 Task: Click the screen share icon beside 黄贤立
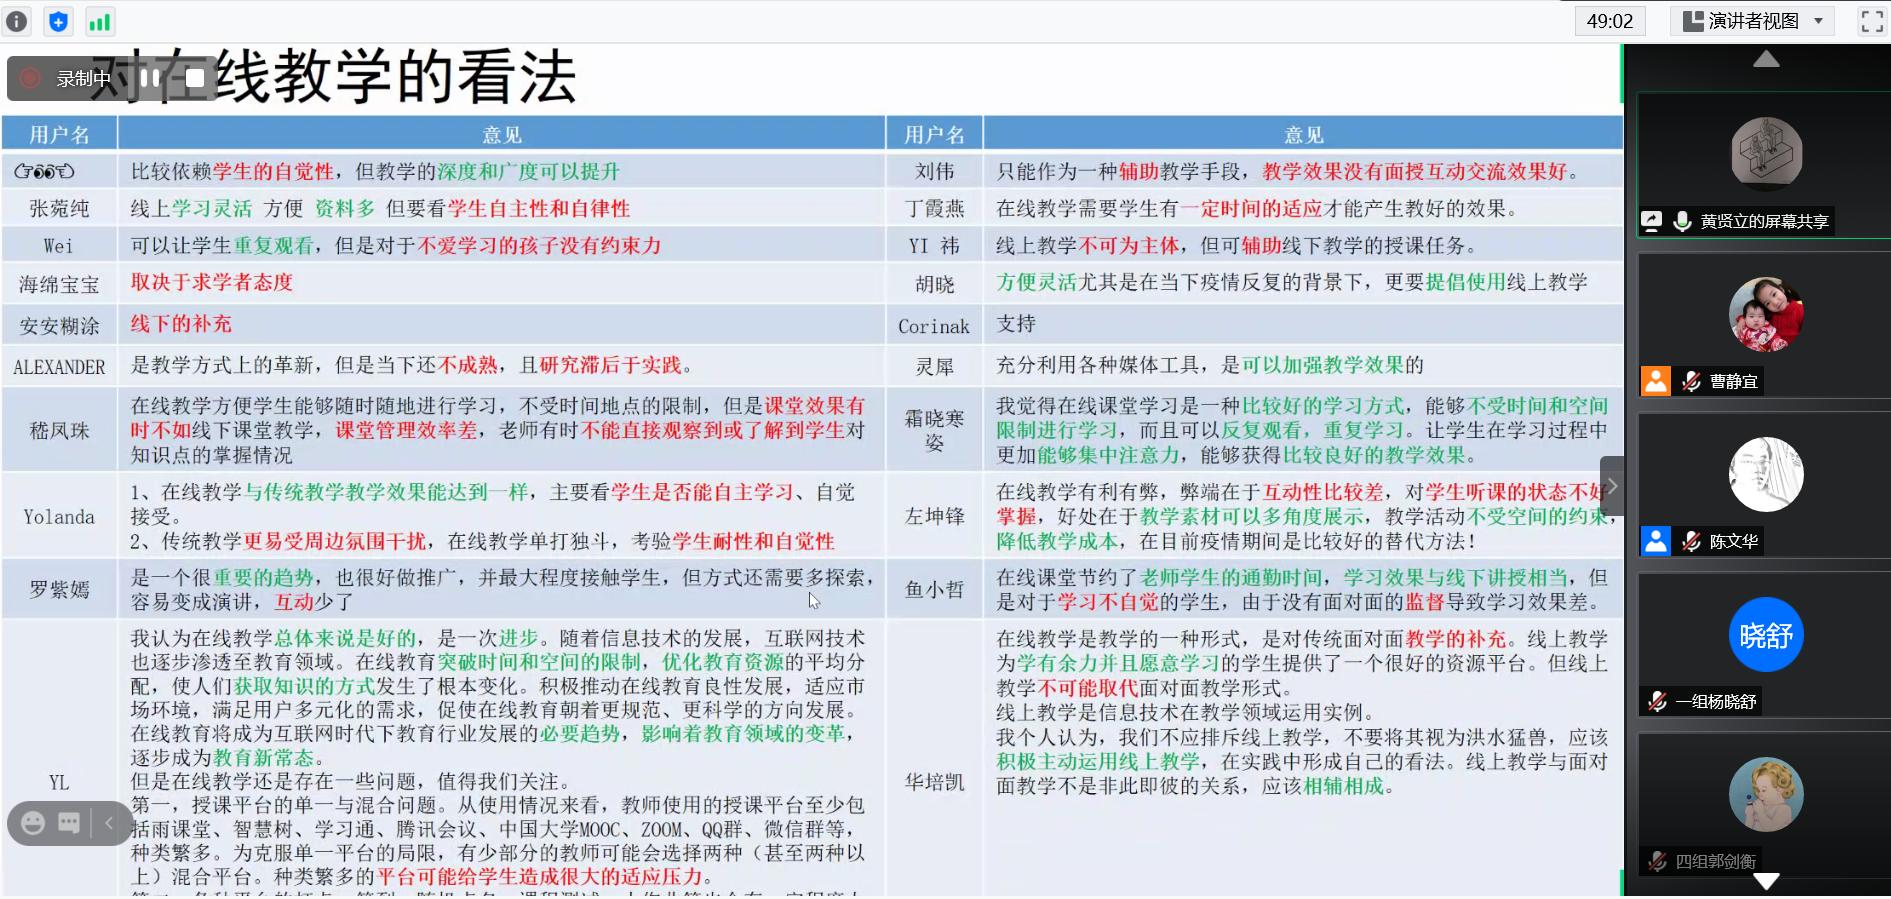click(x=1651, y=221)
